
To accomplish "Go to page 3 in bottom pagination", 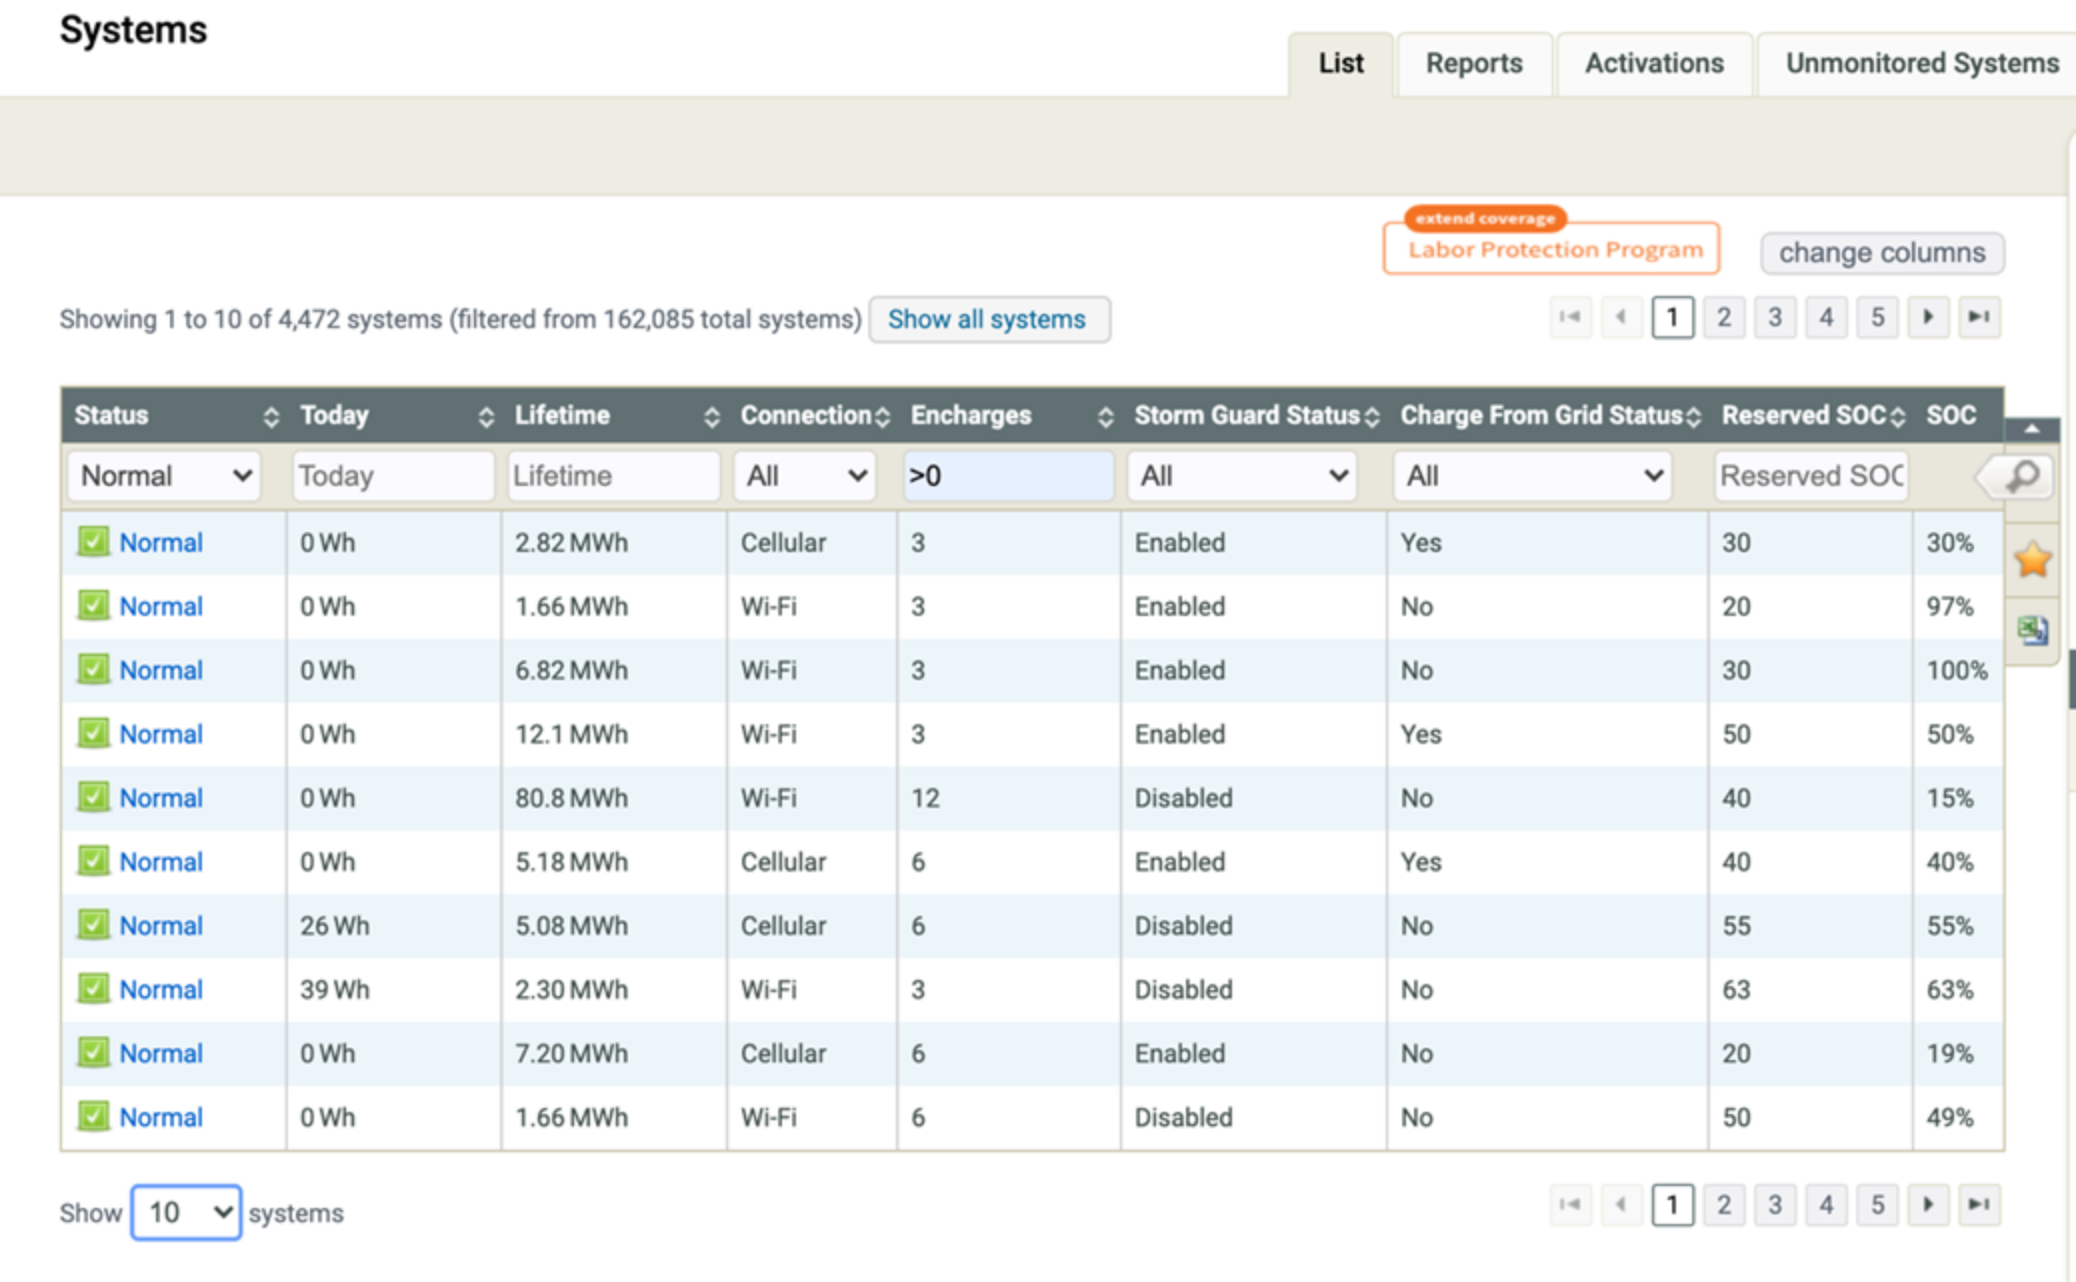I will click(1775, 1205).
